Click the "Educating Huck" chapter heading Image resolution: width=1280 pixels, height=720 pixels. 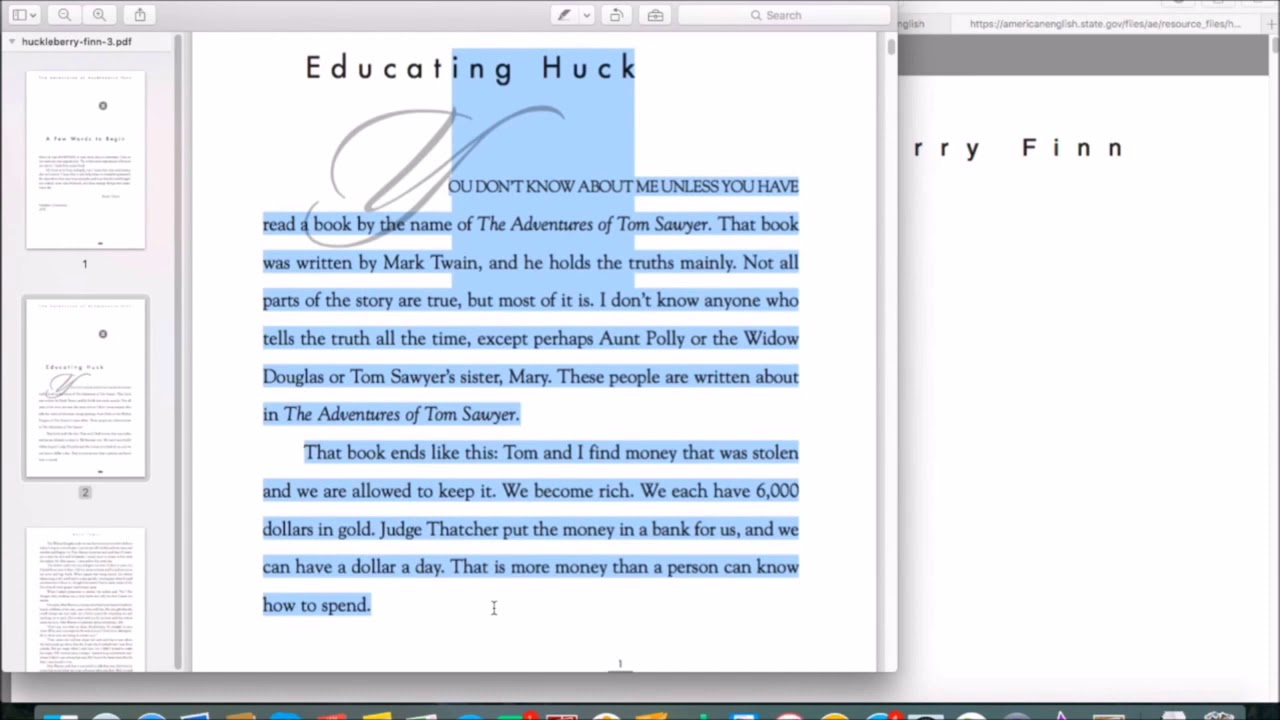[x=470, y=68]
